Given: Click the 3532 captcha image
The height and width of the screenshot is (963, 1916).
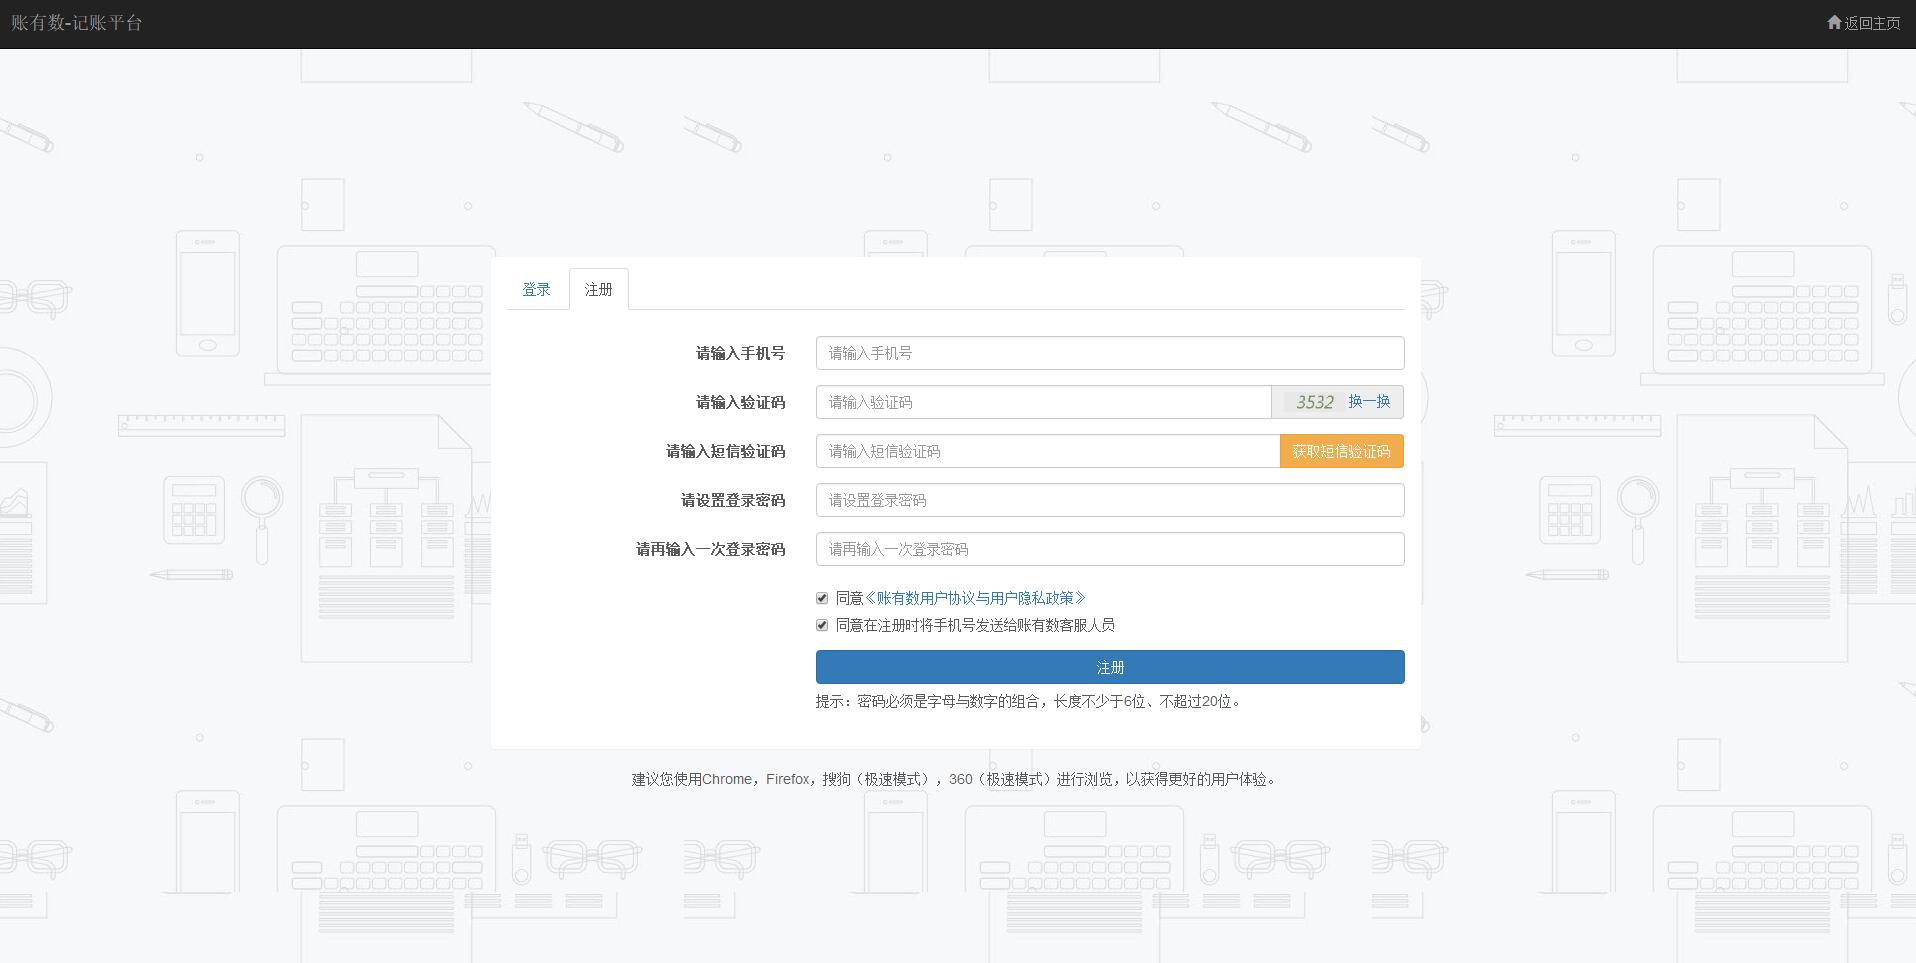Looking at the screenshot, I should click(x=1313, y=402).
